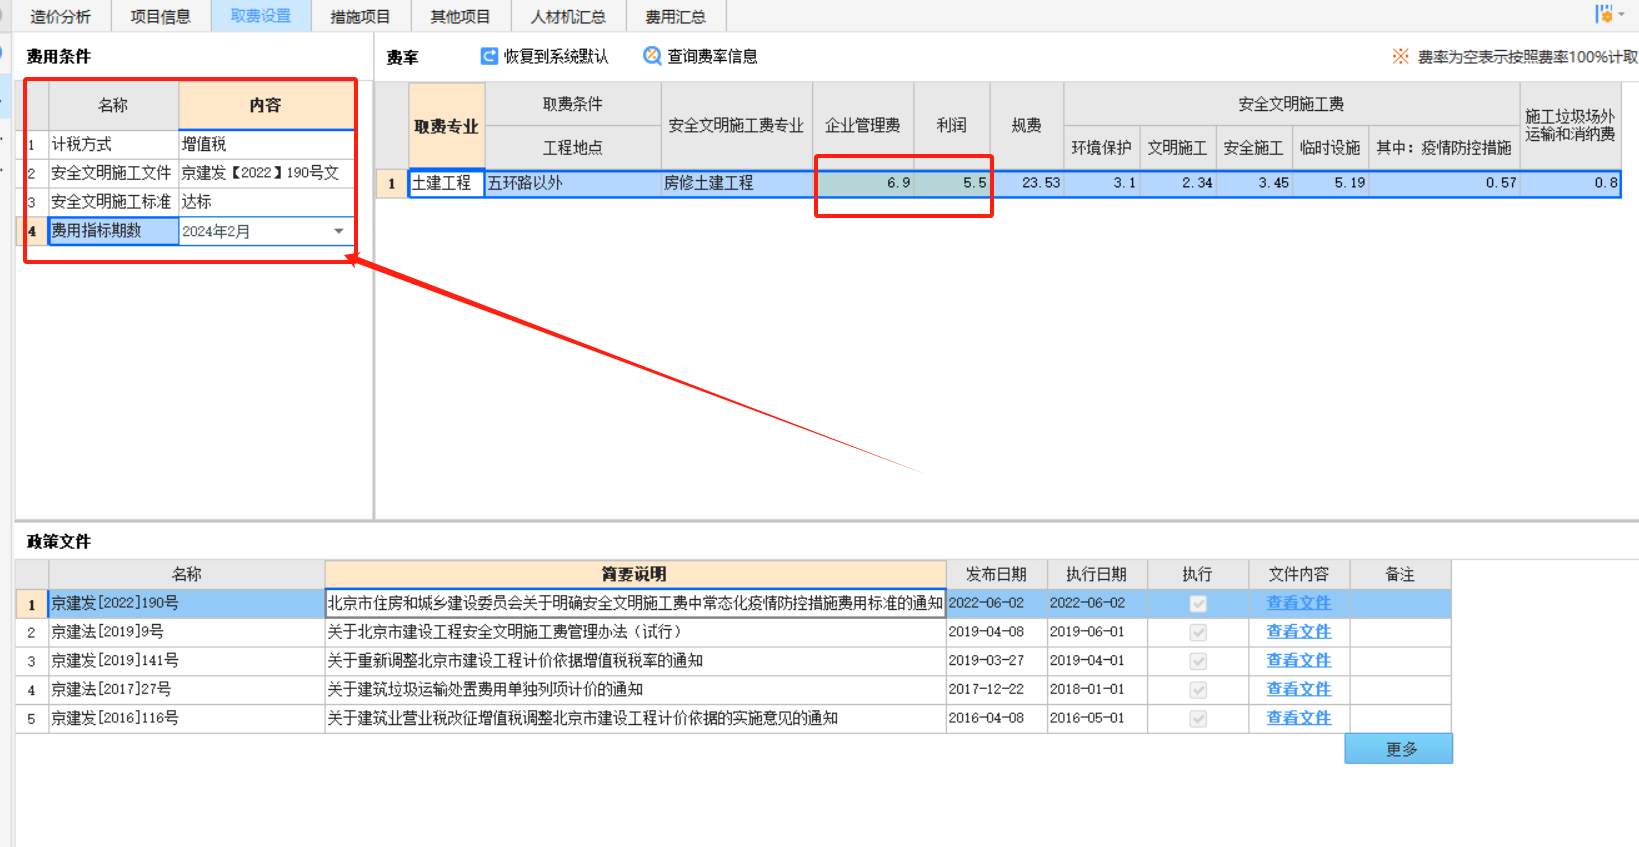Select the 房修土建工程 cell
The image size is (1639, 847).
click(737, 183)
